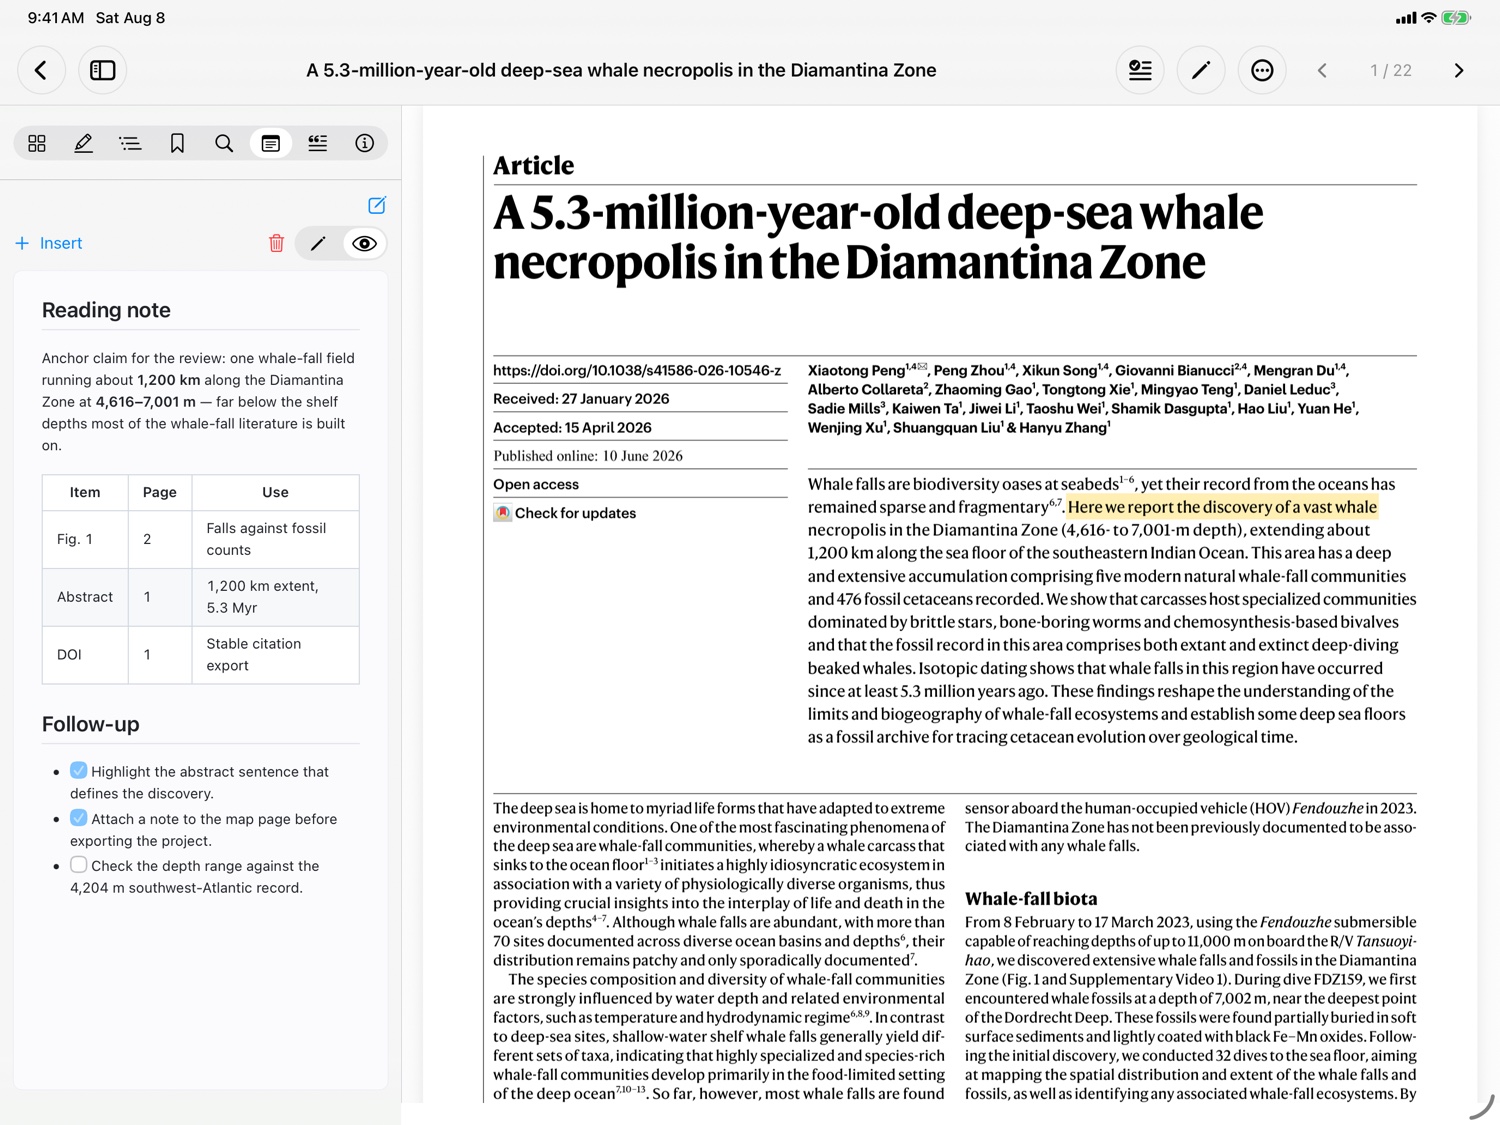Image resolution: width=1500 pixels, height=1125 pixels.
Task: Click the Fig. 1 table cell
Action: (85, 539)
